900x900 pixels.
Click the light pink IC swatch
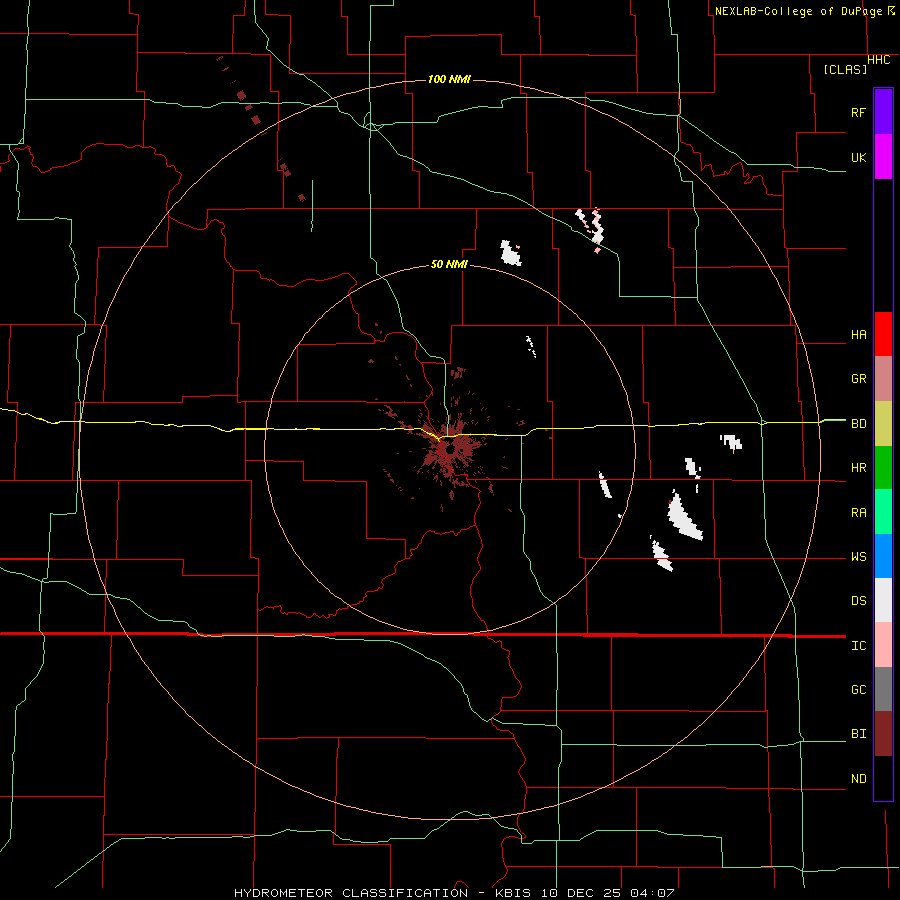pos(883,645)
